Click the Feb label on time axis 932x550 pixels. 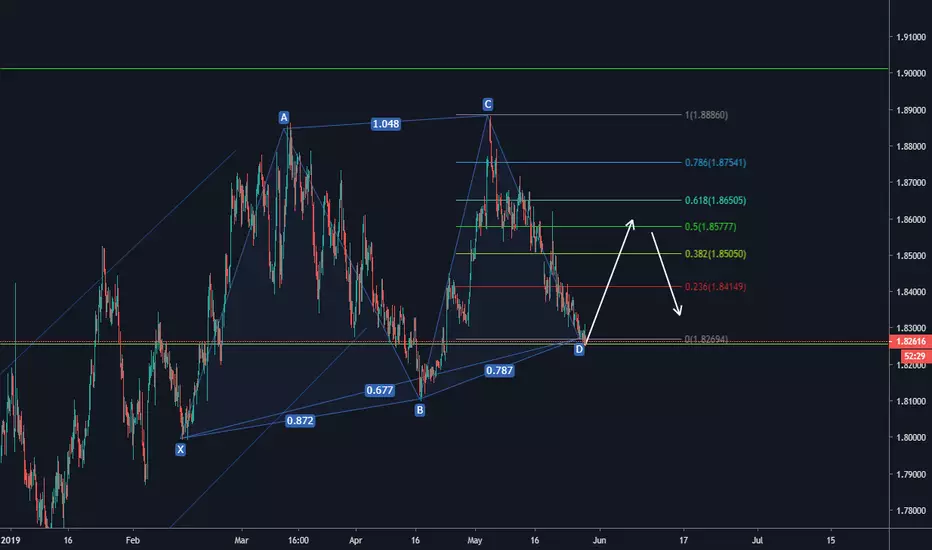coord(133,540)
